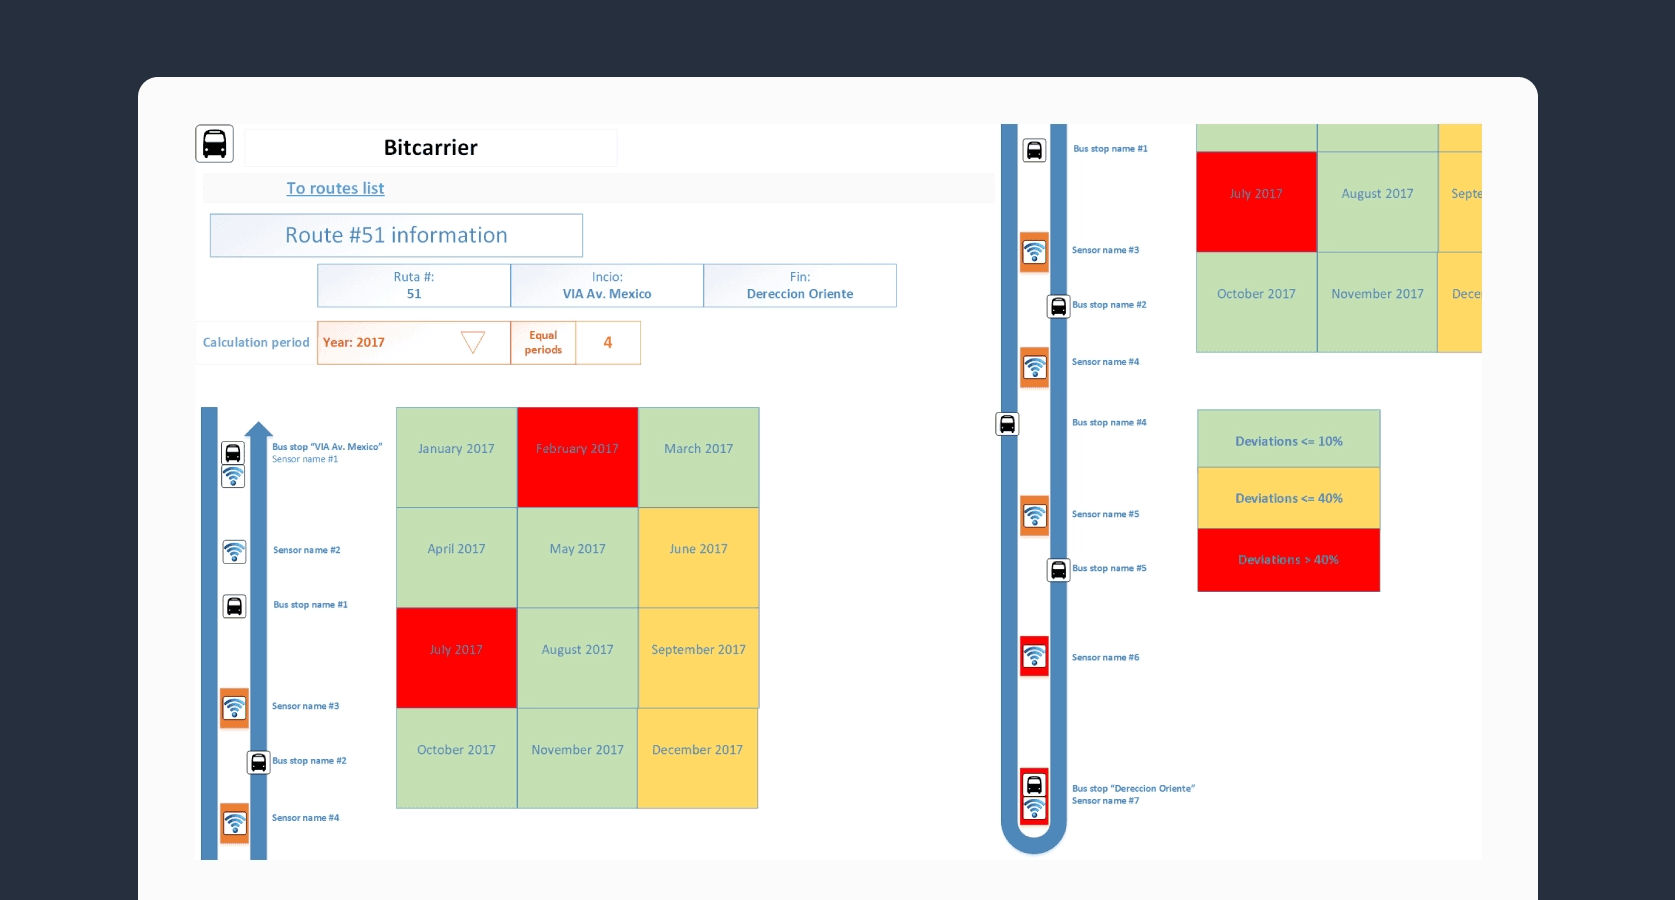Click red July 2017 cell in right grid
The image size is (1675, 900).
point(1256,202)
